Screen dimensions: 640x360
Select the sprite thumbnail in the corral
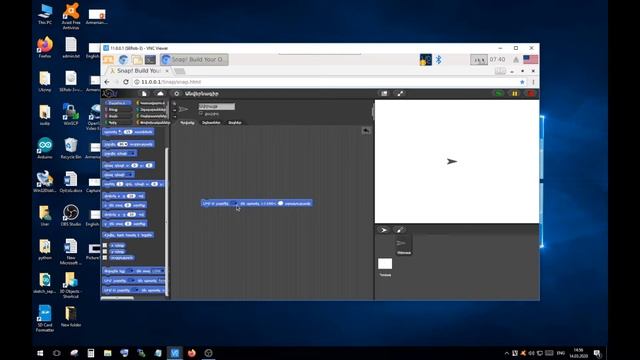pos(403,245)
